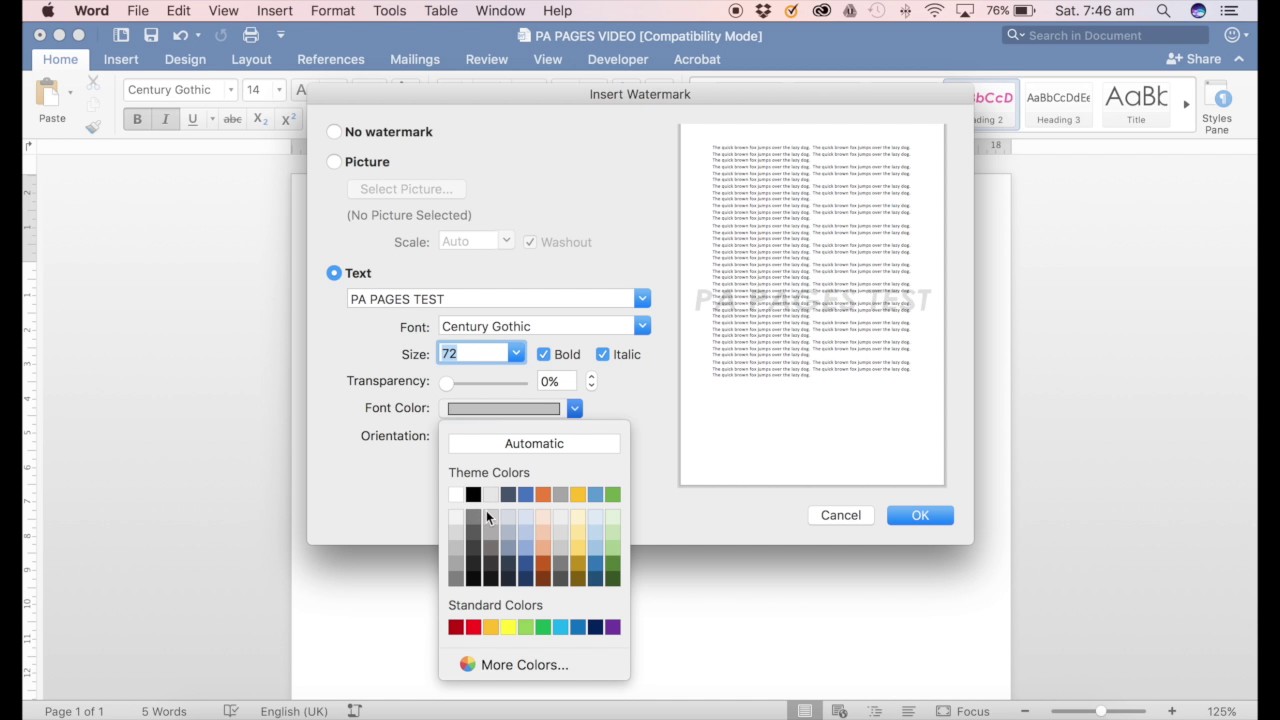Pick the black theme color swatch
Screen dimensions: 1280x720
click(473, 494)
